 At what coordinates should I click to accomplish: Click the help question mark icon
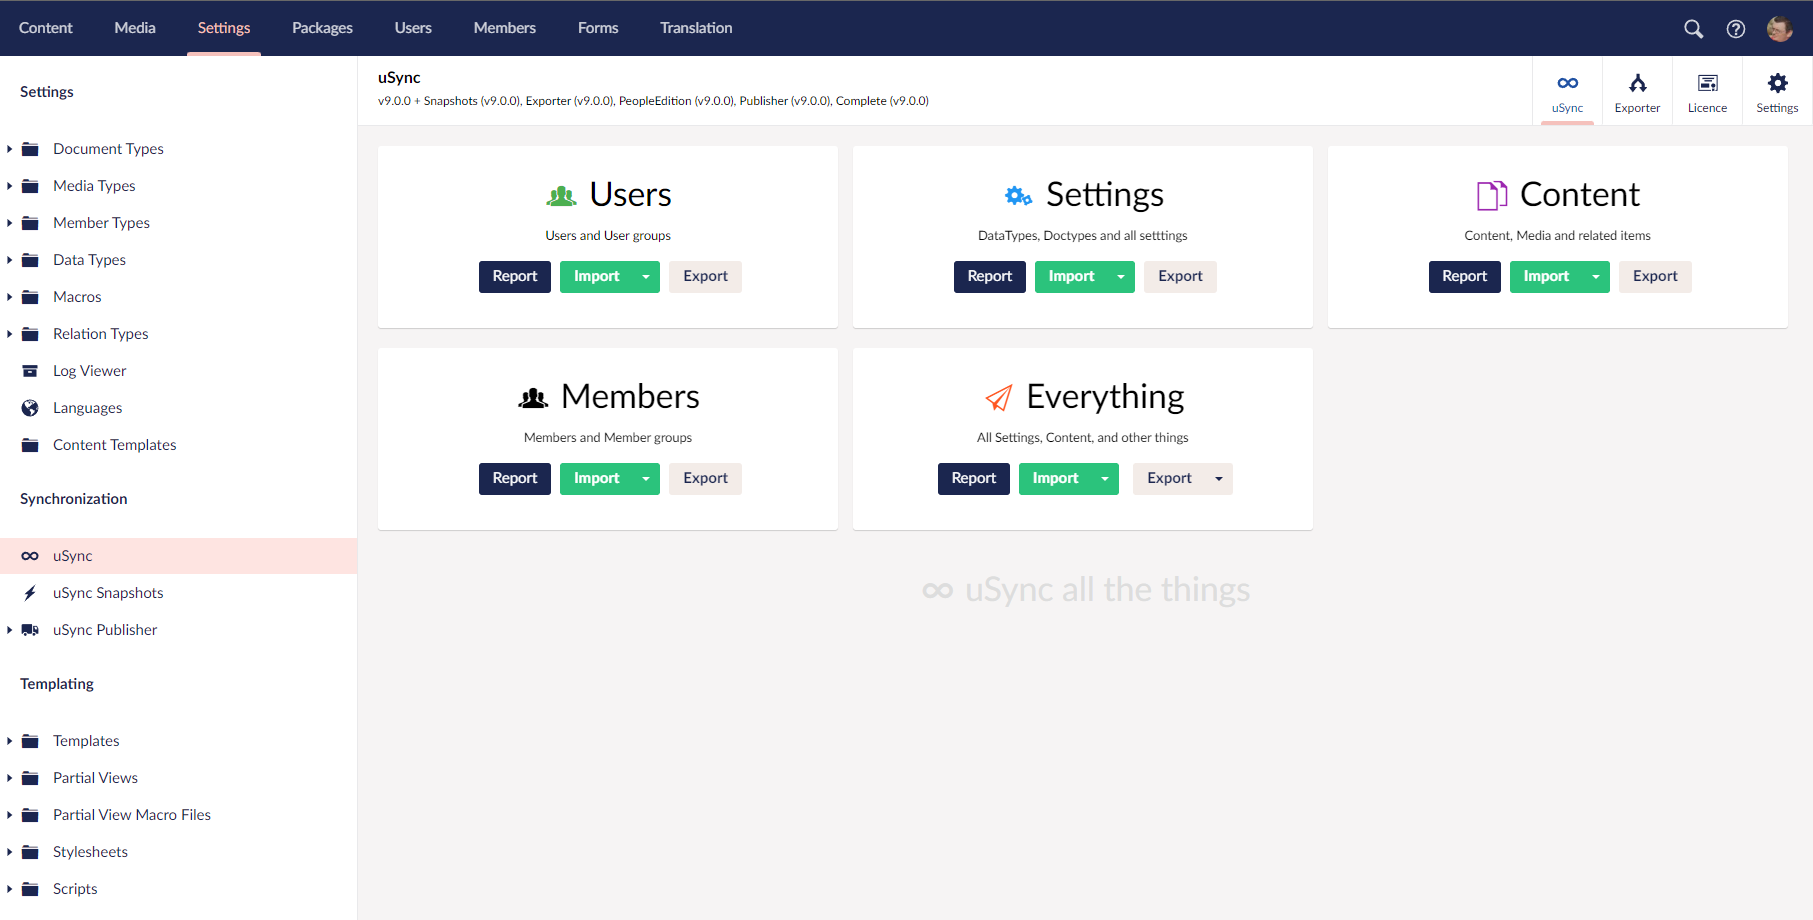[1736, 28]
